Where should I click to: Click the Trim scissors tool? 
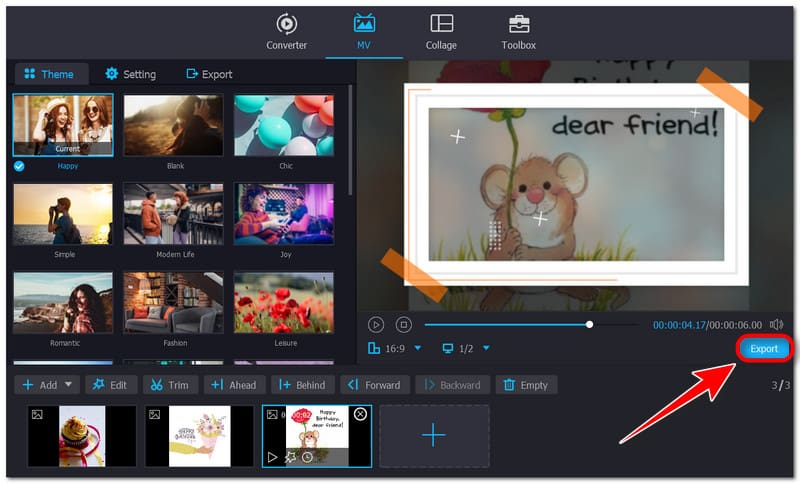[170, 385]
